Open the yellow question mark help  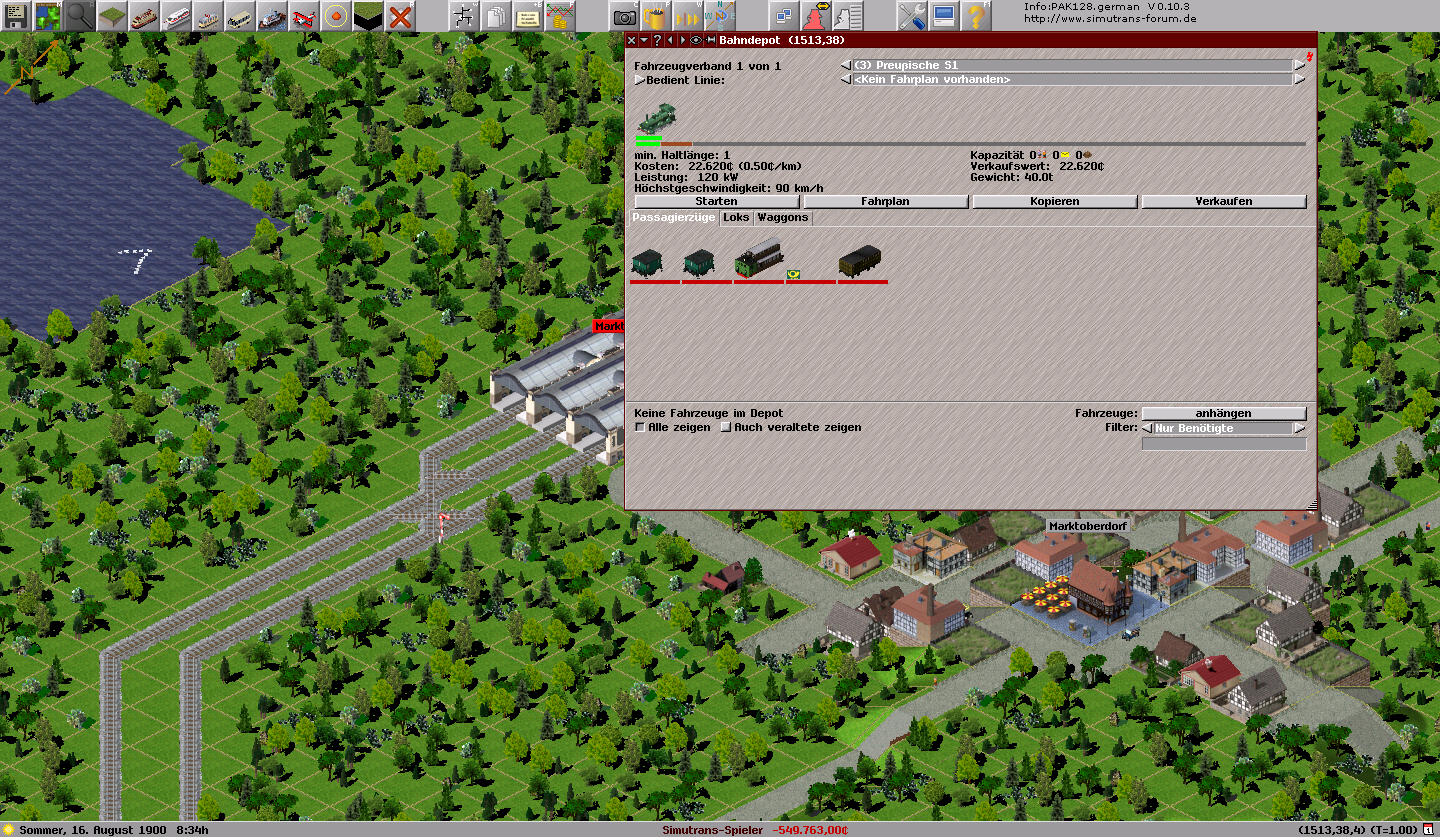click(976, 16)
